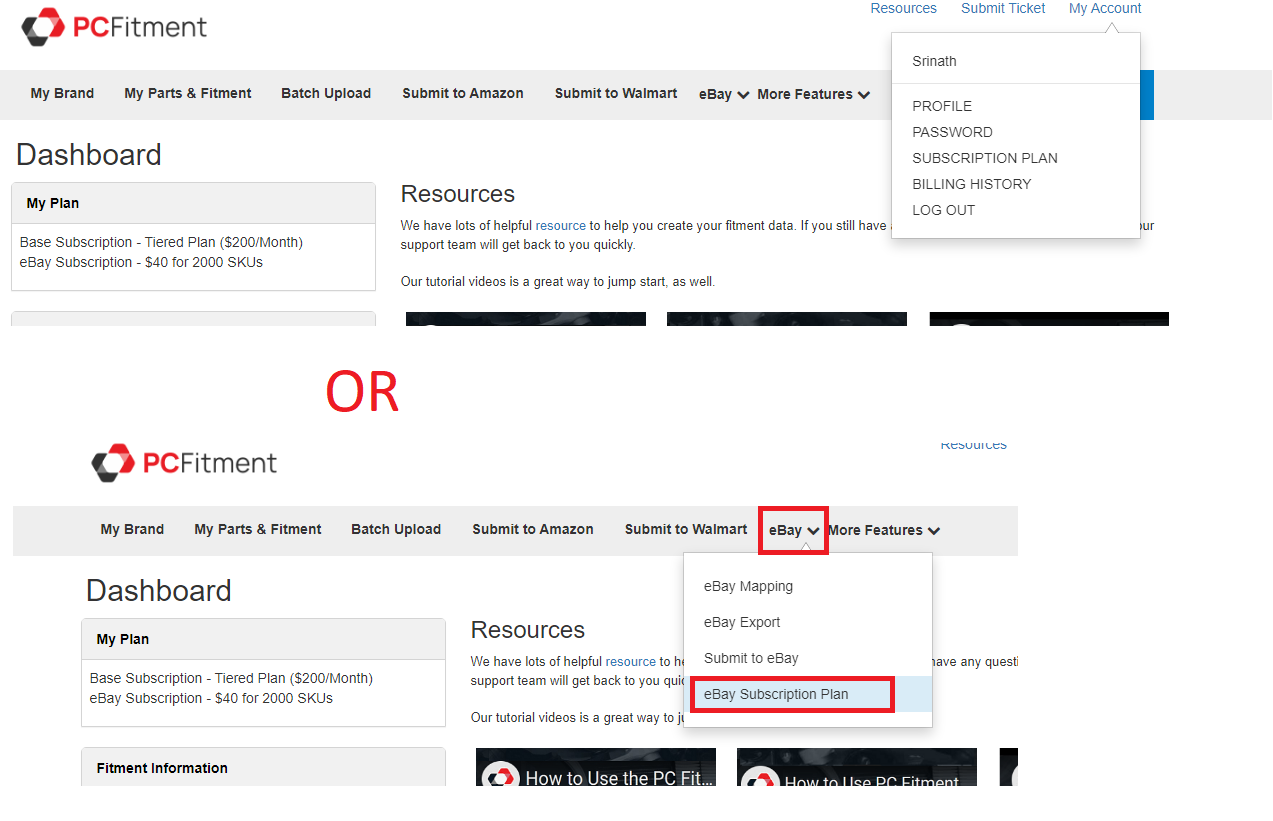The height and width of the screenshot is (821, 1273).
Task: Click channel icon on 'How to Use PC Fitment' video
Action: [x=761, y=780]
